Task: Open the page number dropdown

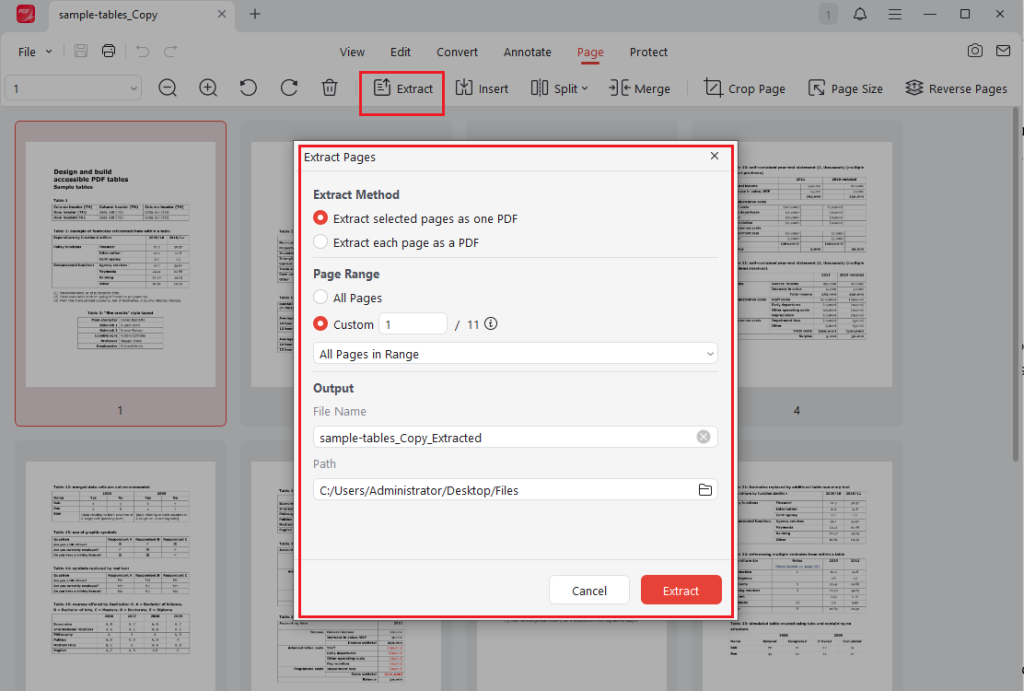Action: click(x=73, y=88)
